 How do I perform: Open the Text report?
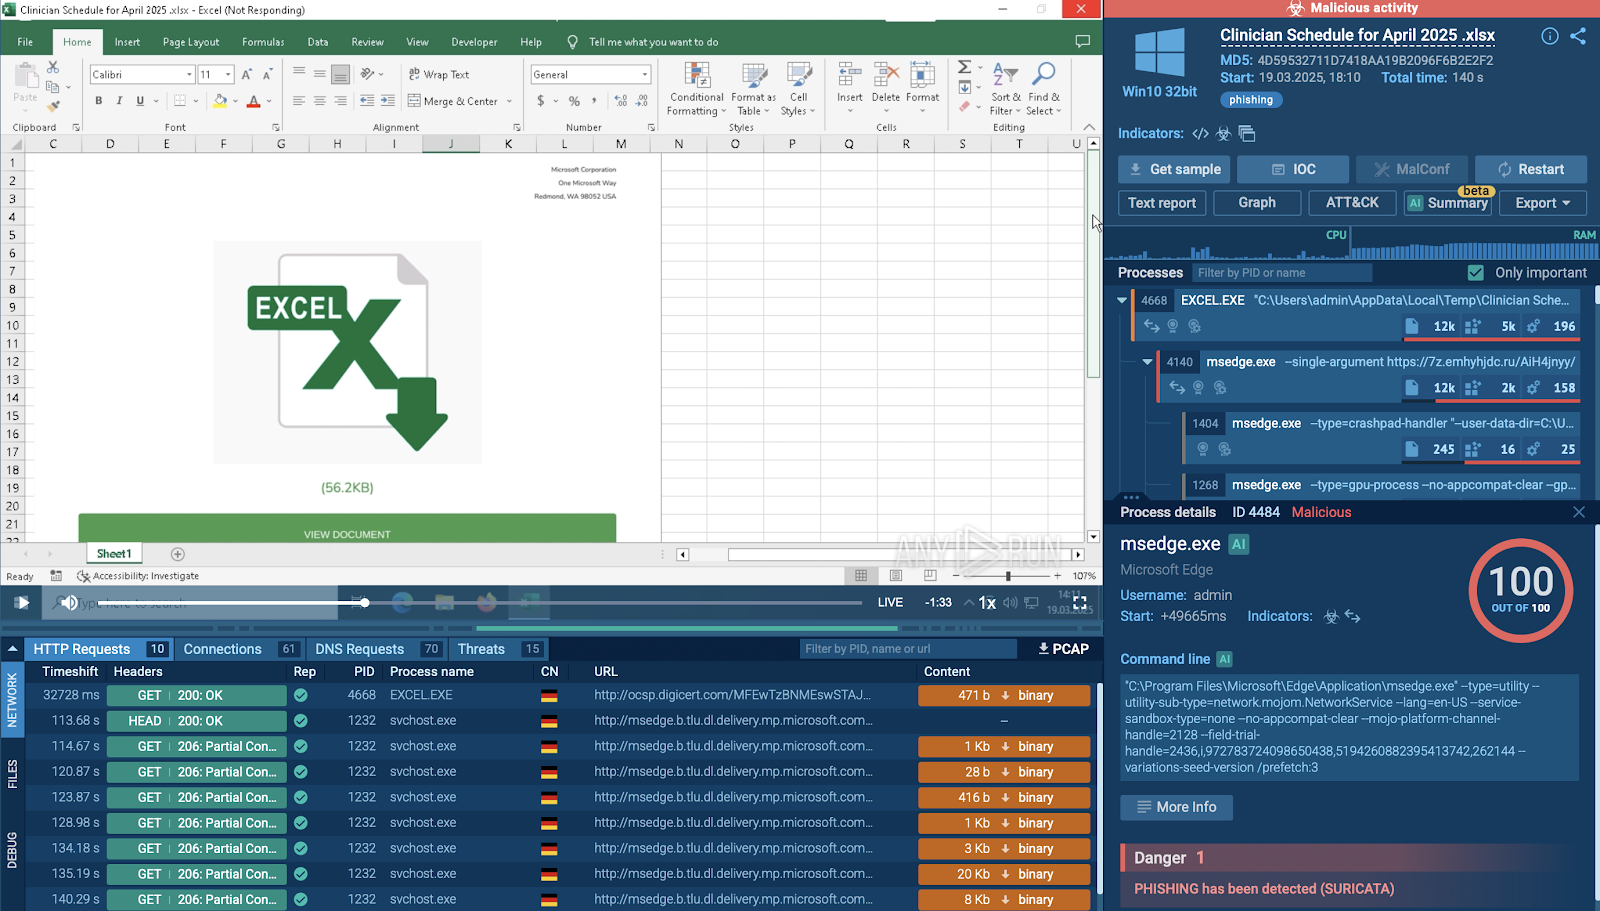(1162, 203)
